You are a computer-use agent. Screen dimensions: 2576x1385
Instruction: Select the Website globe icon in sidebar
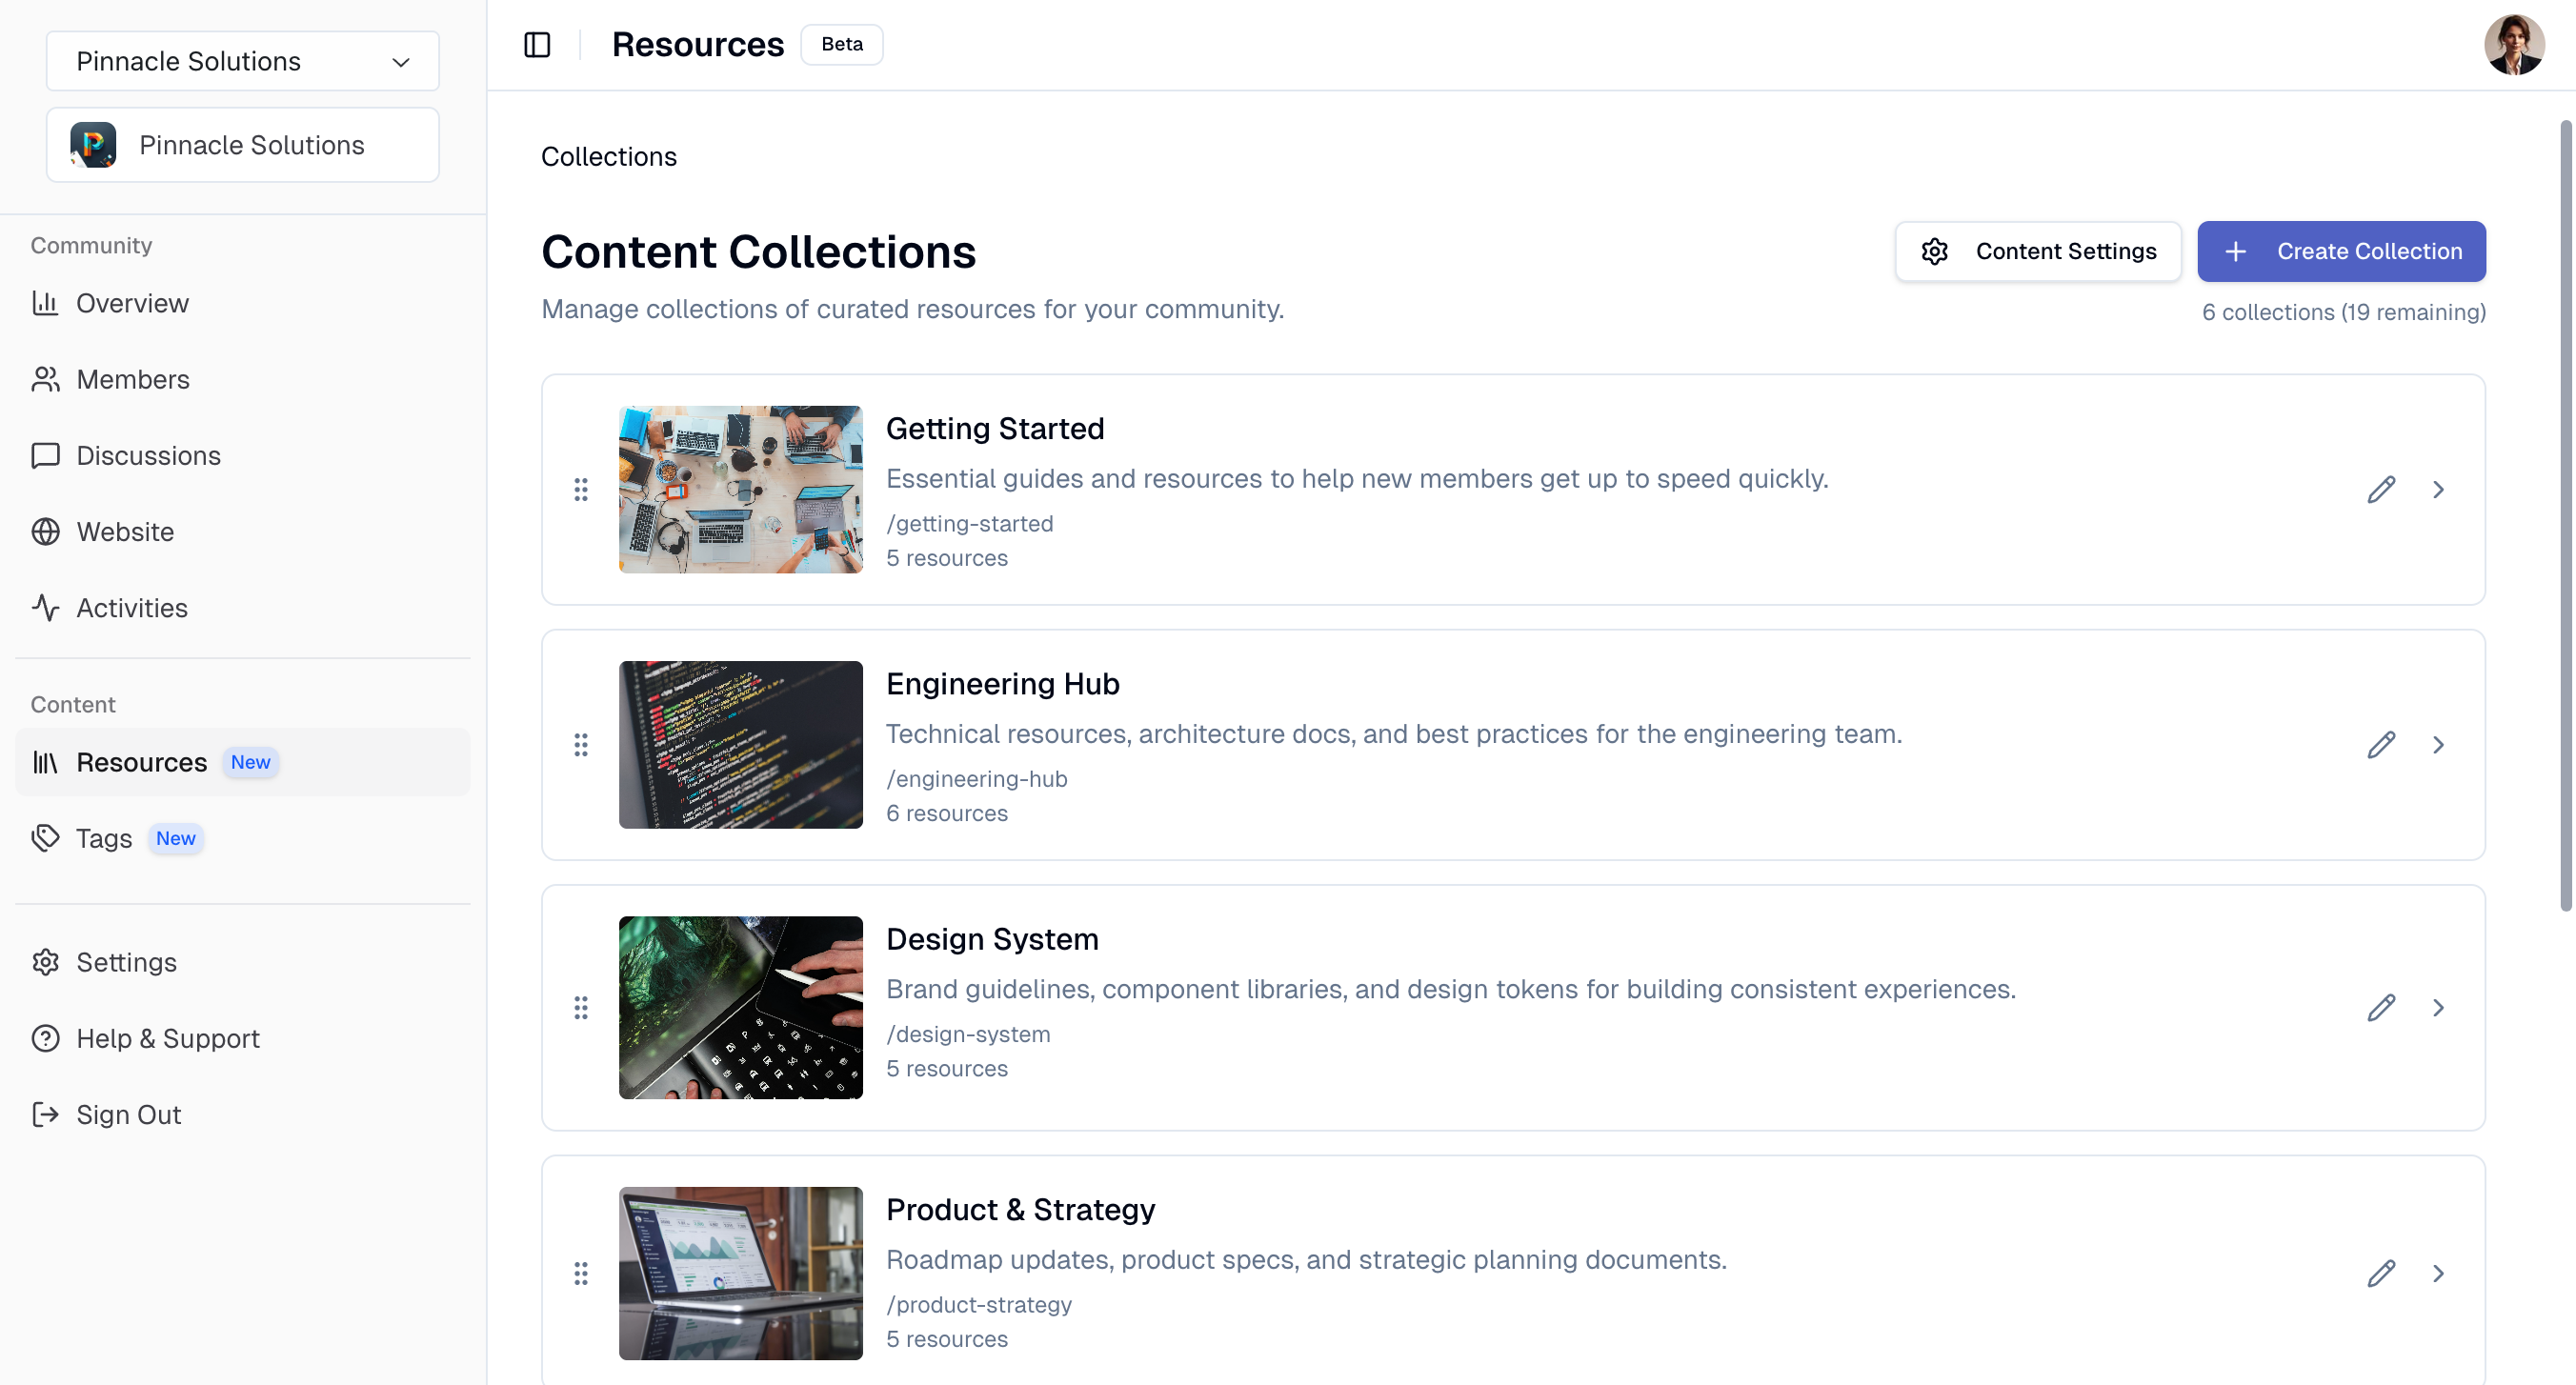(46, 531)
